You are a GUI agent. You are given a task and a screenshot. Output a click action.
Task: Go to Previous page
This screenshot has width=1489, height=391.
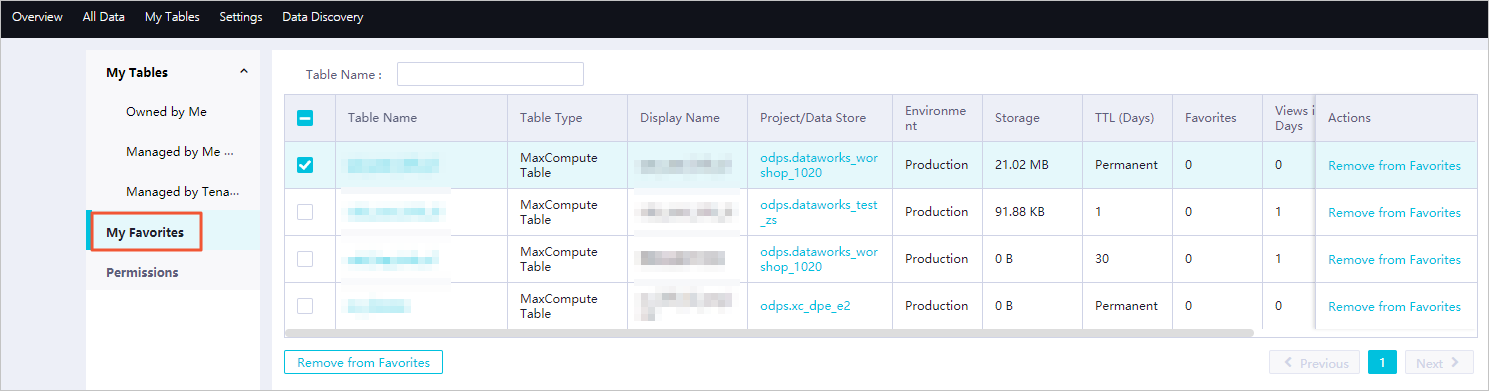point(1315,363)
